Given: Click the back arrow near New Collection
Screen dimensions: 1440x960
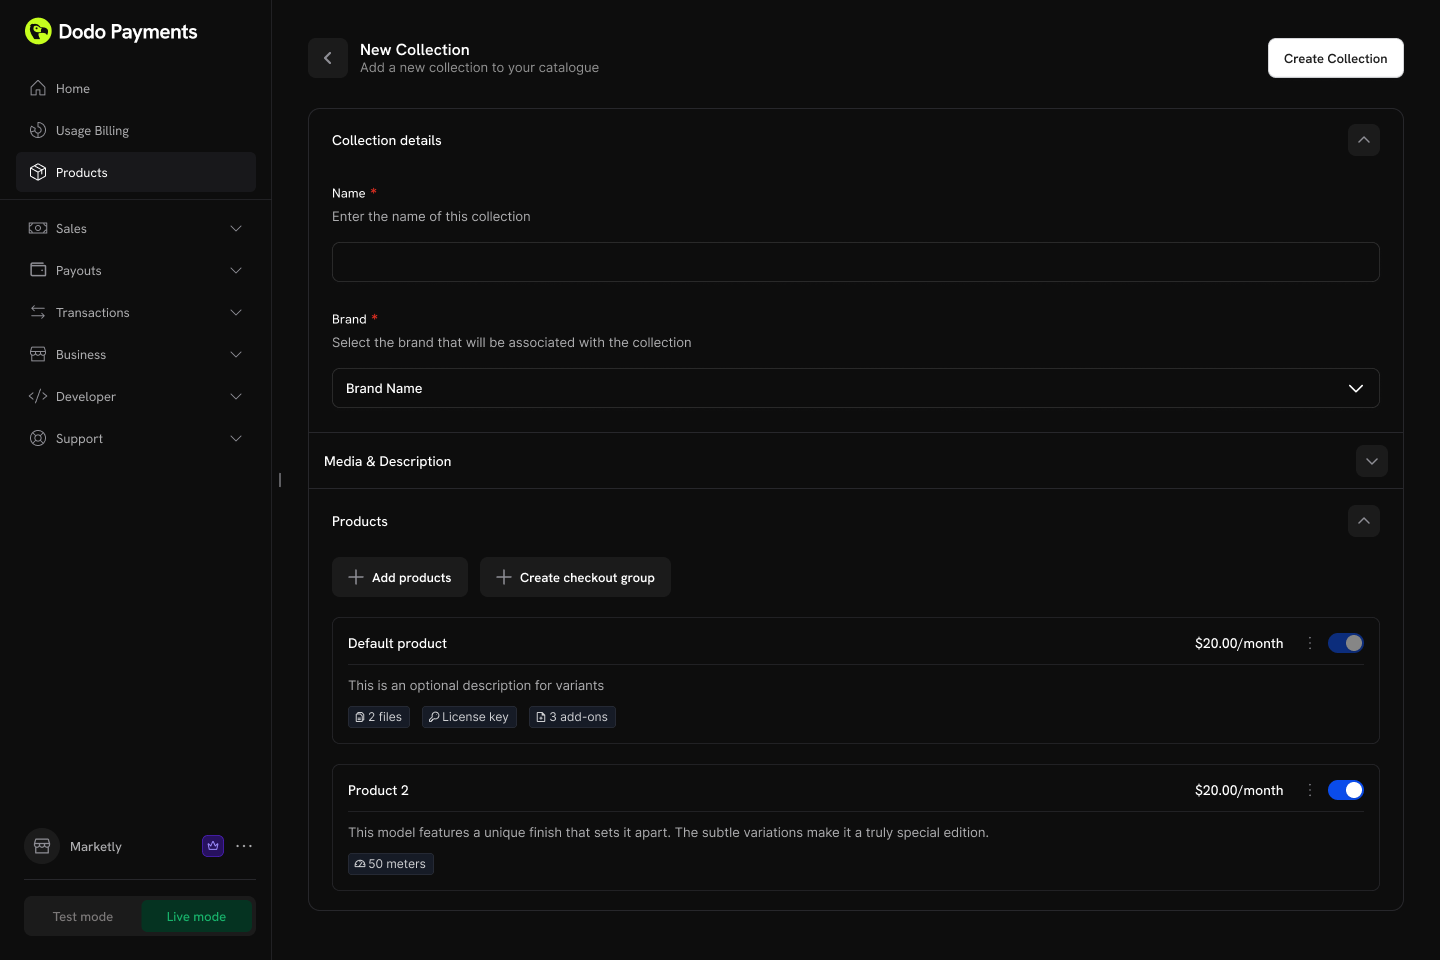Looking at the screenshot, I should 328,58.
